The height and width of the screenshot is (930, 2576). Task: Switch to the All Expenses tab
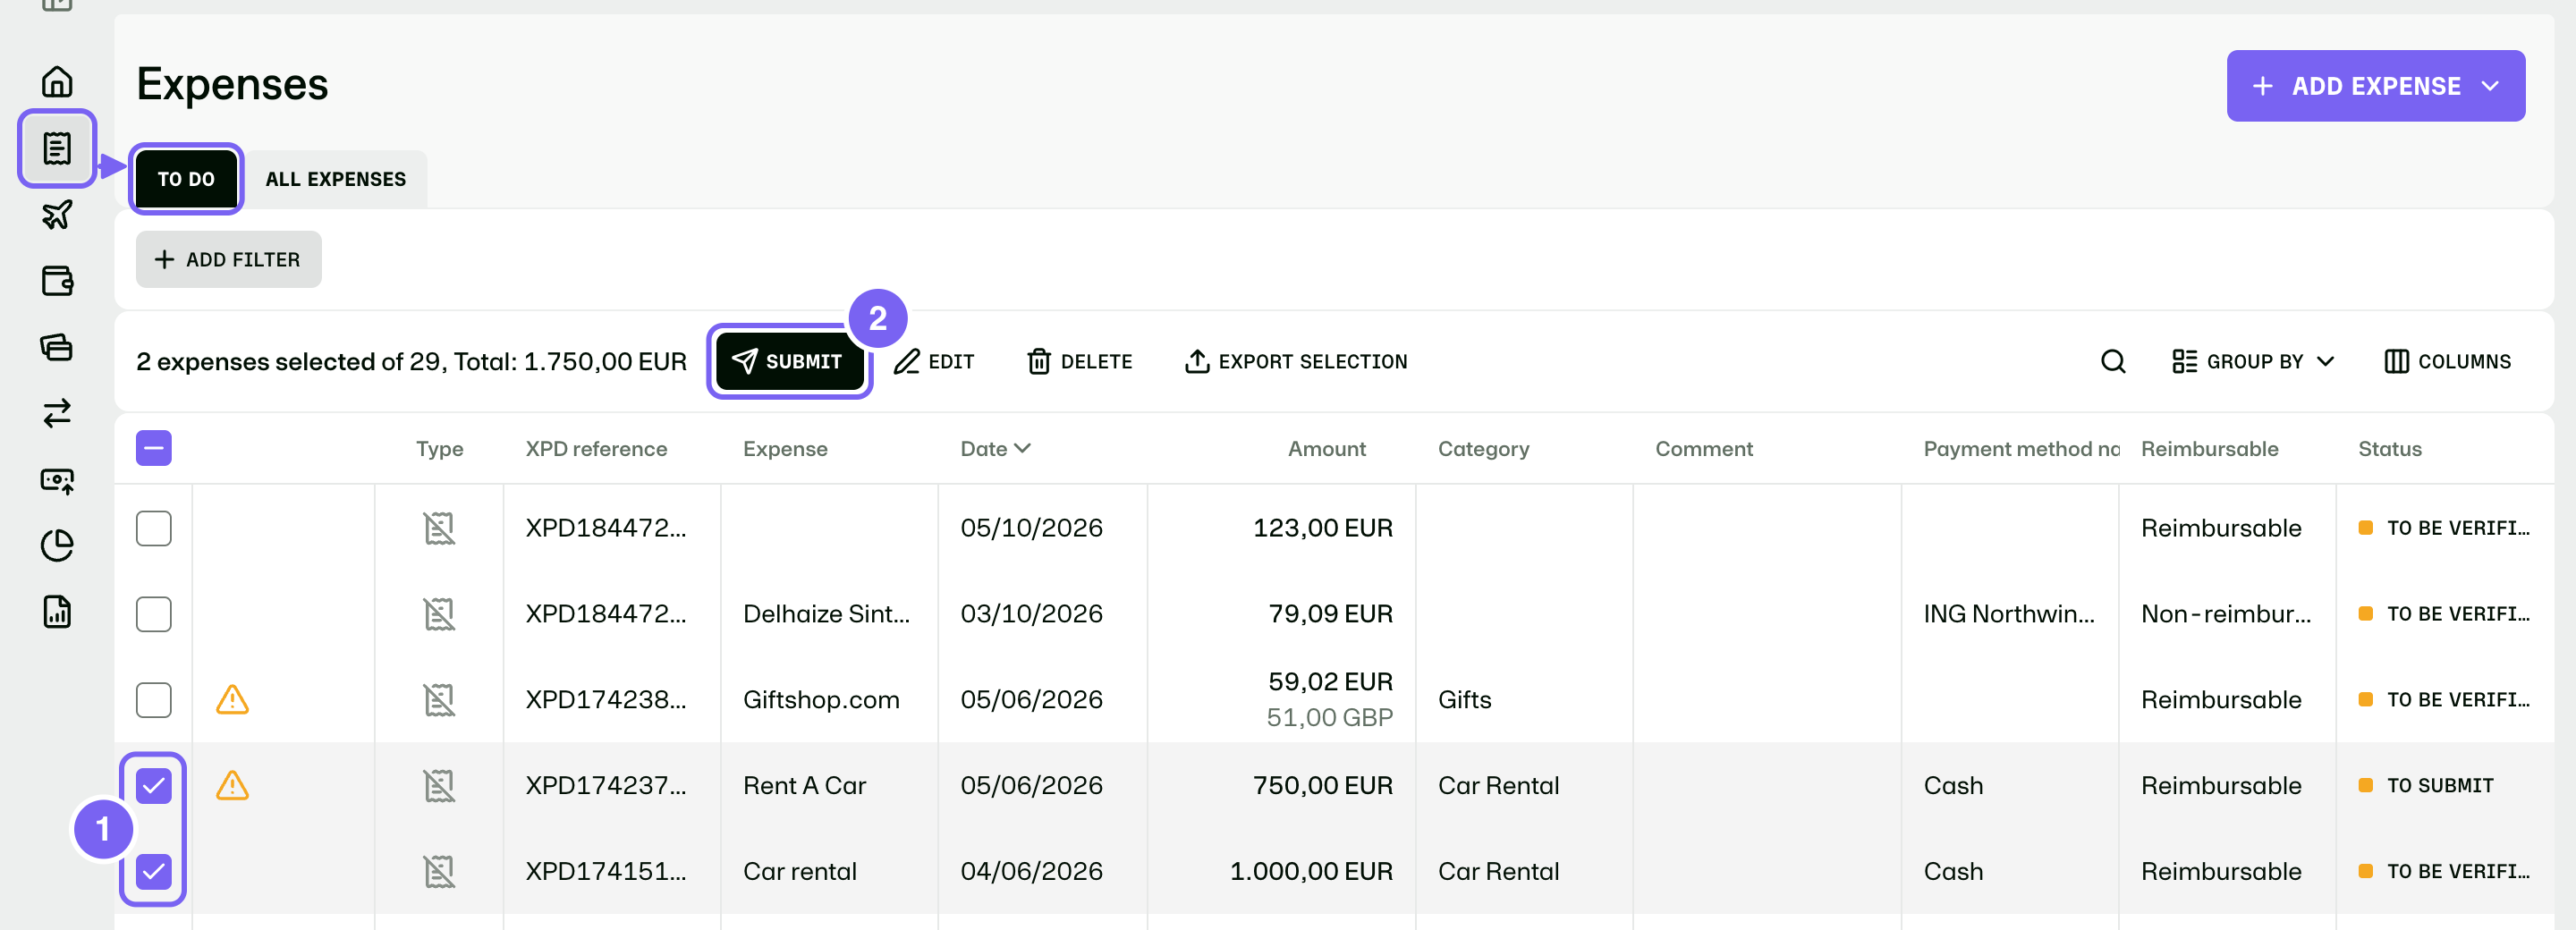(336, 179)
